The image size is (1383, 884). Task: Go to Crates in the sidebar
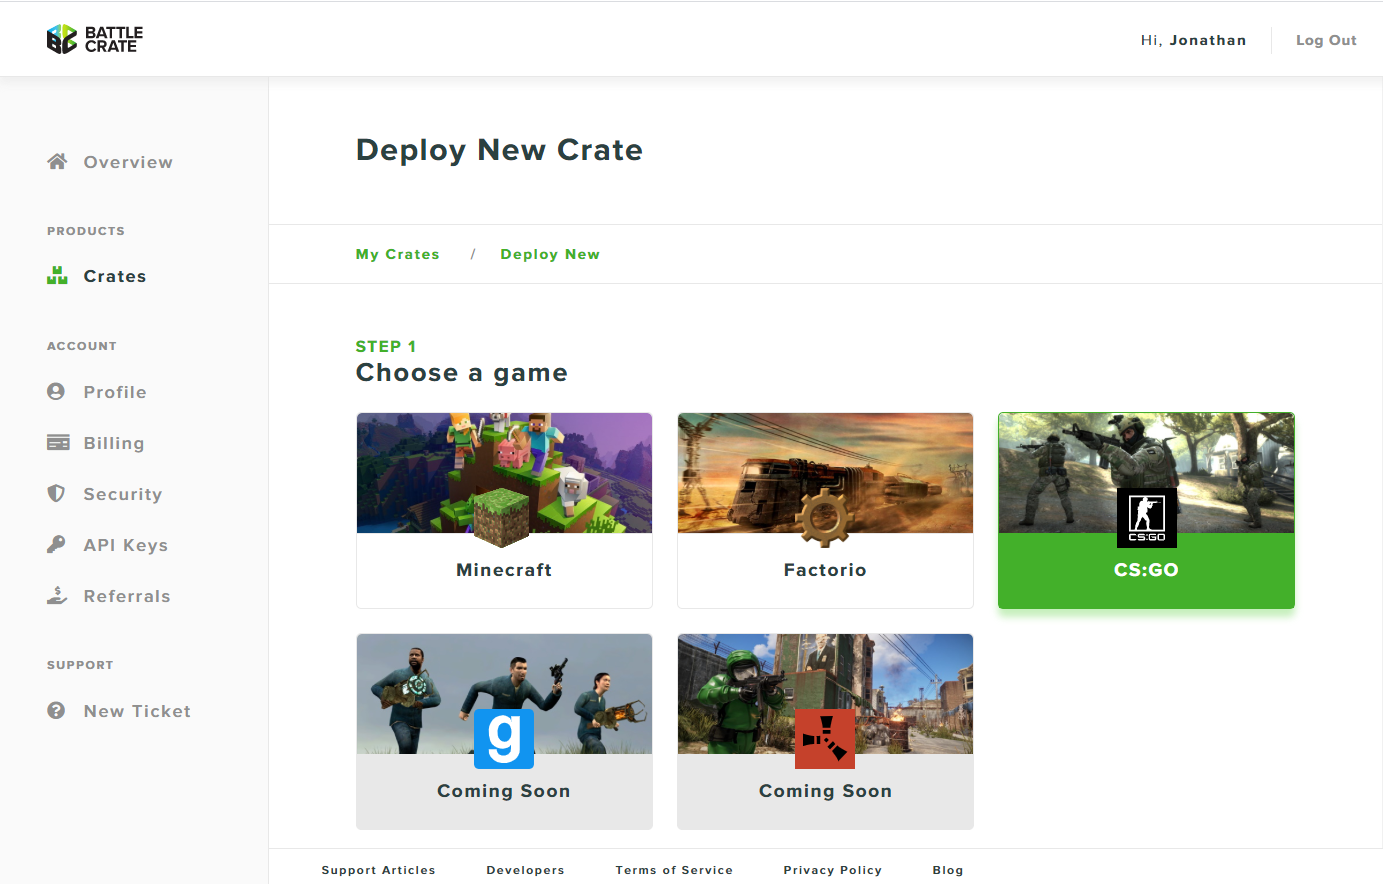point(115,276)
